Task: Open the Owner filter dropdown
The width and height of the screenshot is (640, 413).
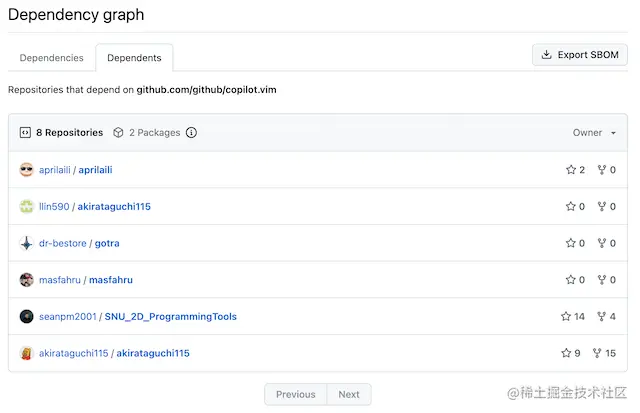Action: (594, 133)
